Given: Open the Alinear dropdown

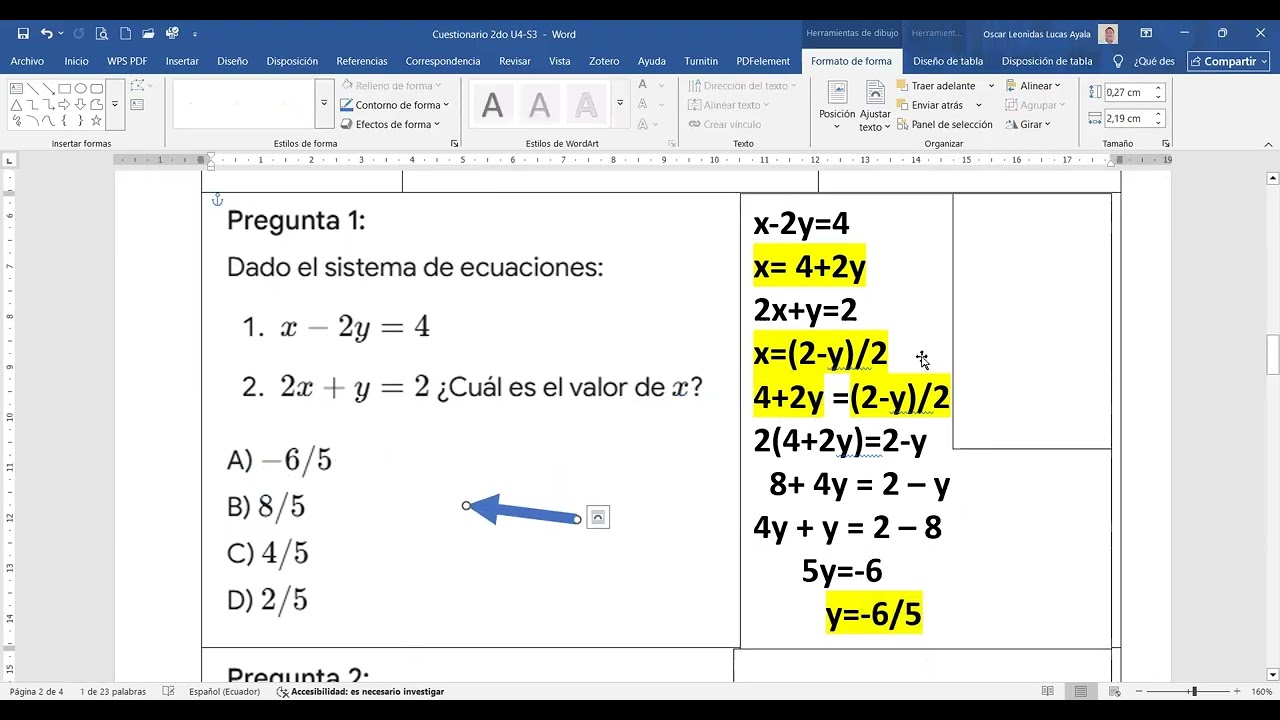Looking at the screenshot, I should click(1034, 86).
